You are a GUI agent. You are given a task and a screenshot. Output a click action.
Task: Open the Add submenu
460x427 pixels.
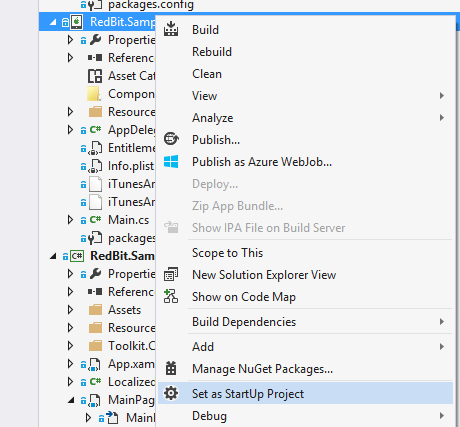point(305,347)
